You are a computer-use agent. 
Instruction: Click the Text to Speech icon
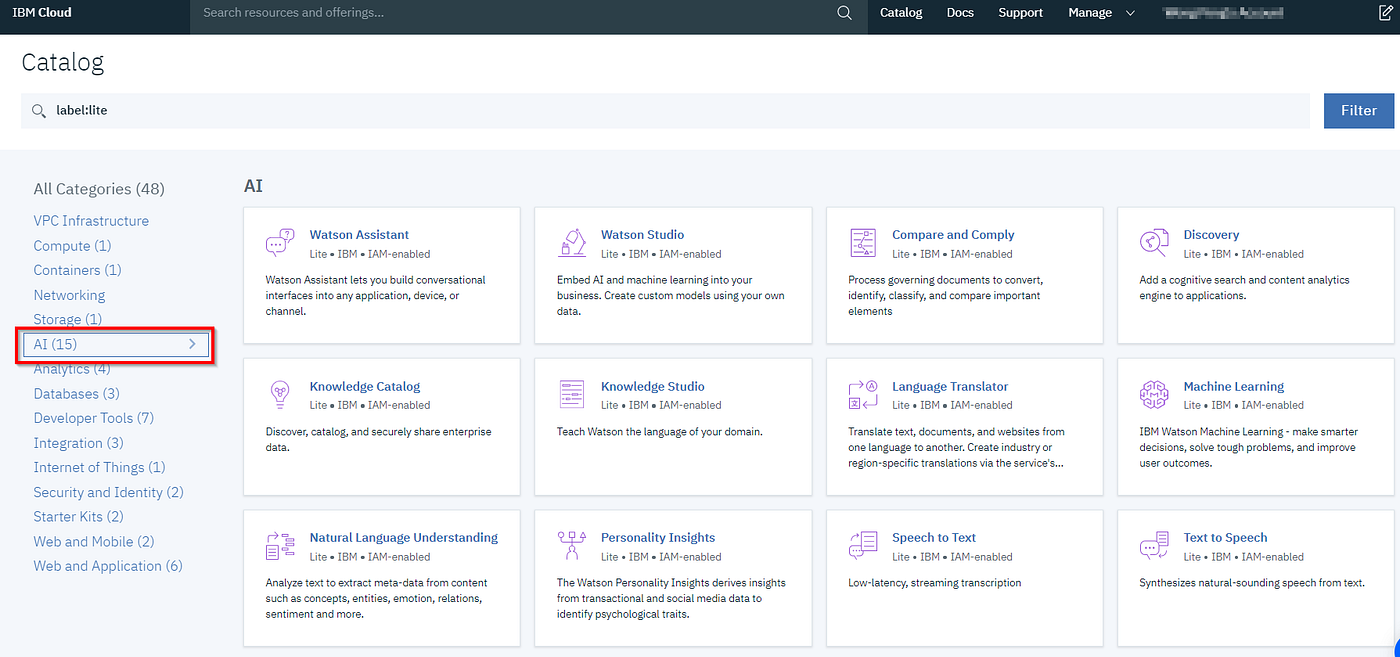tap(1154, 545)
